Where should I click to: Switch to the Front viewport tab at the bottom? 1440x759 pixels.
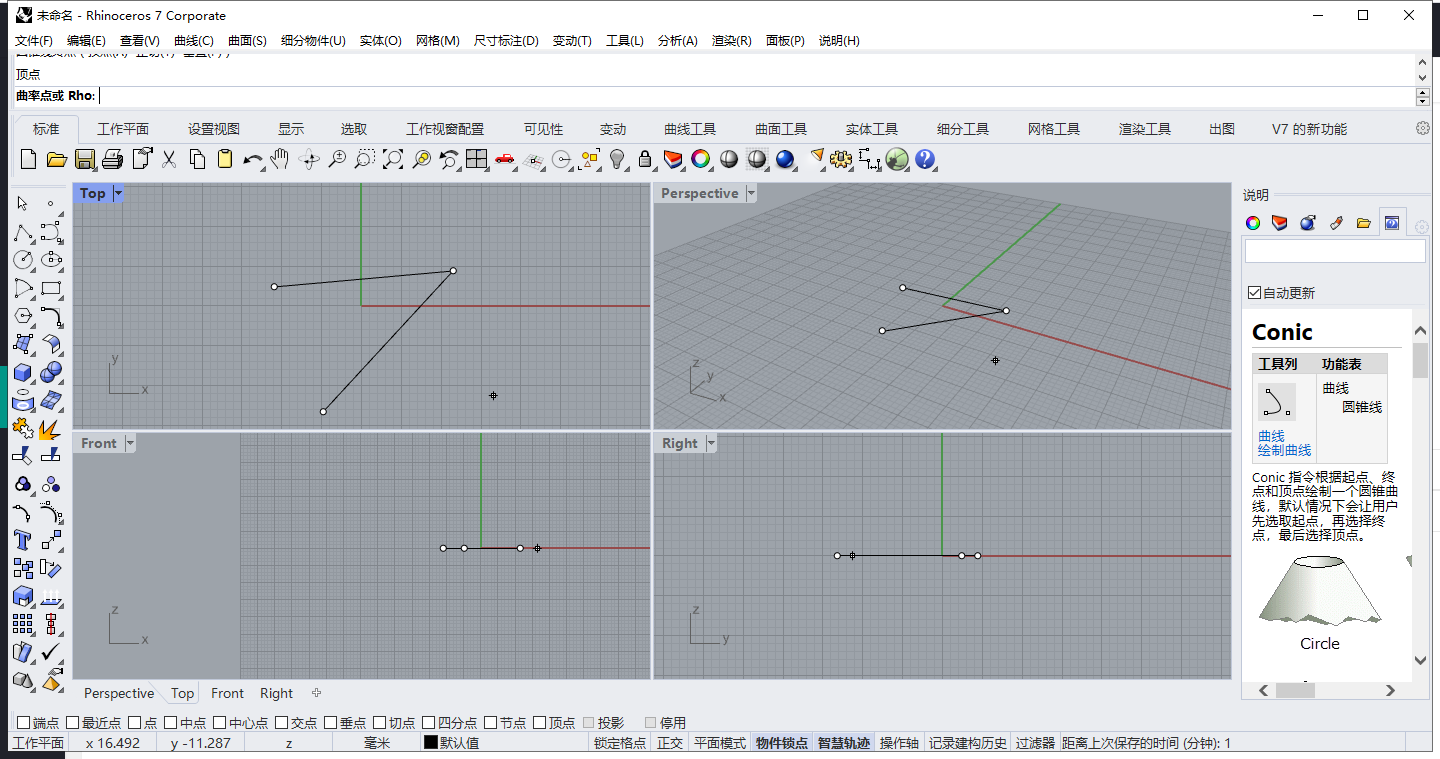(x=227, y=693)
